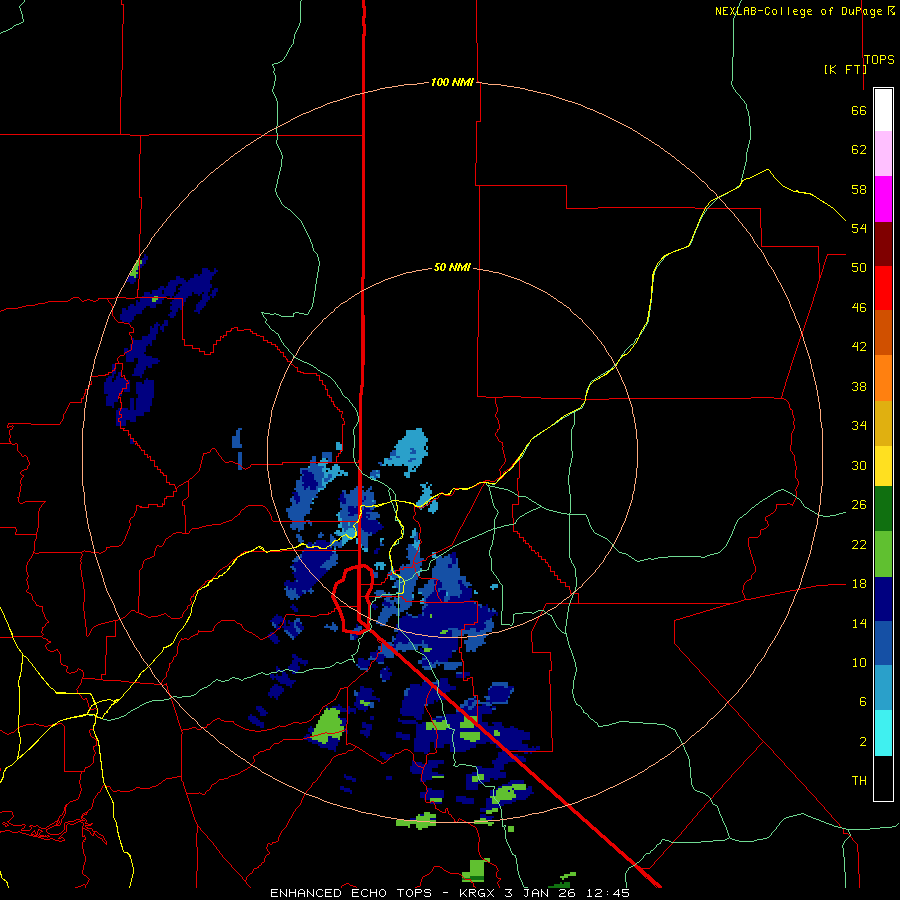Click the 18 value on the legend
The width and height of the screenshot is (900, 900).
(x=859, y=584)
